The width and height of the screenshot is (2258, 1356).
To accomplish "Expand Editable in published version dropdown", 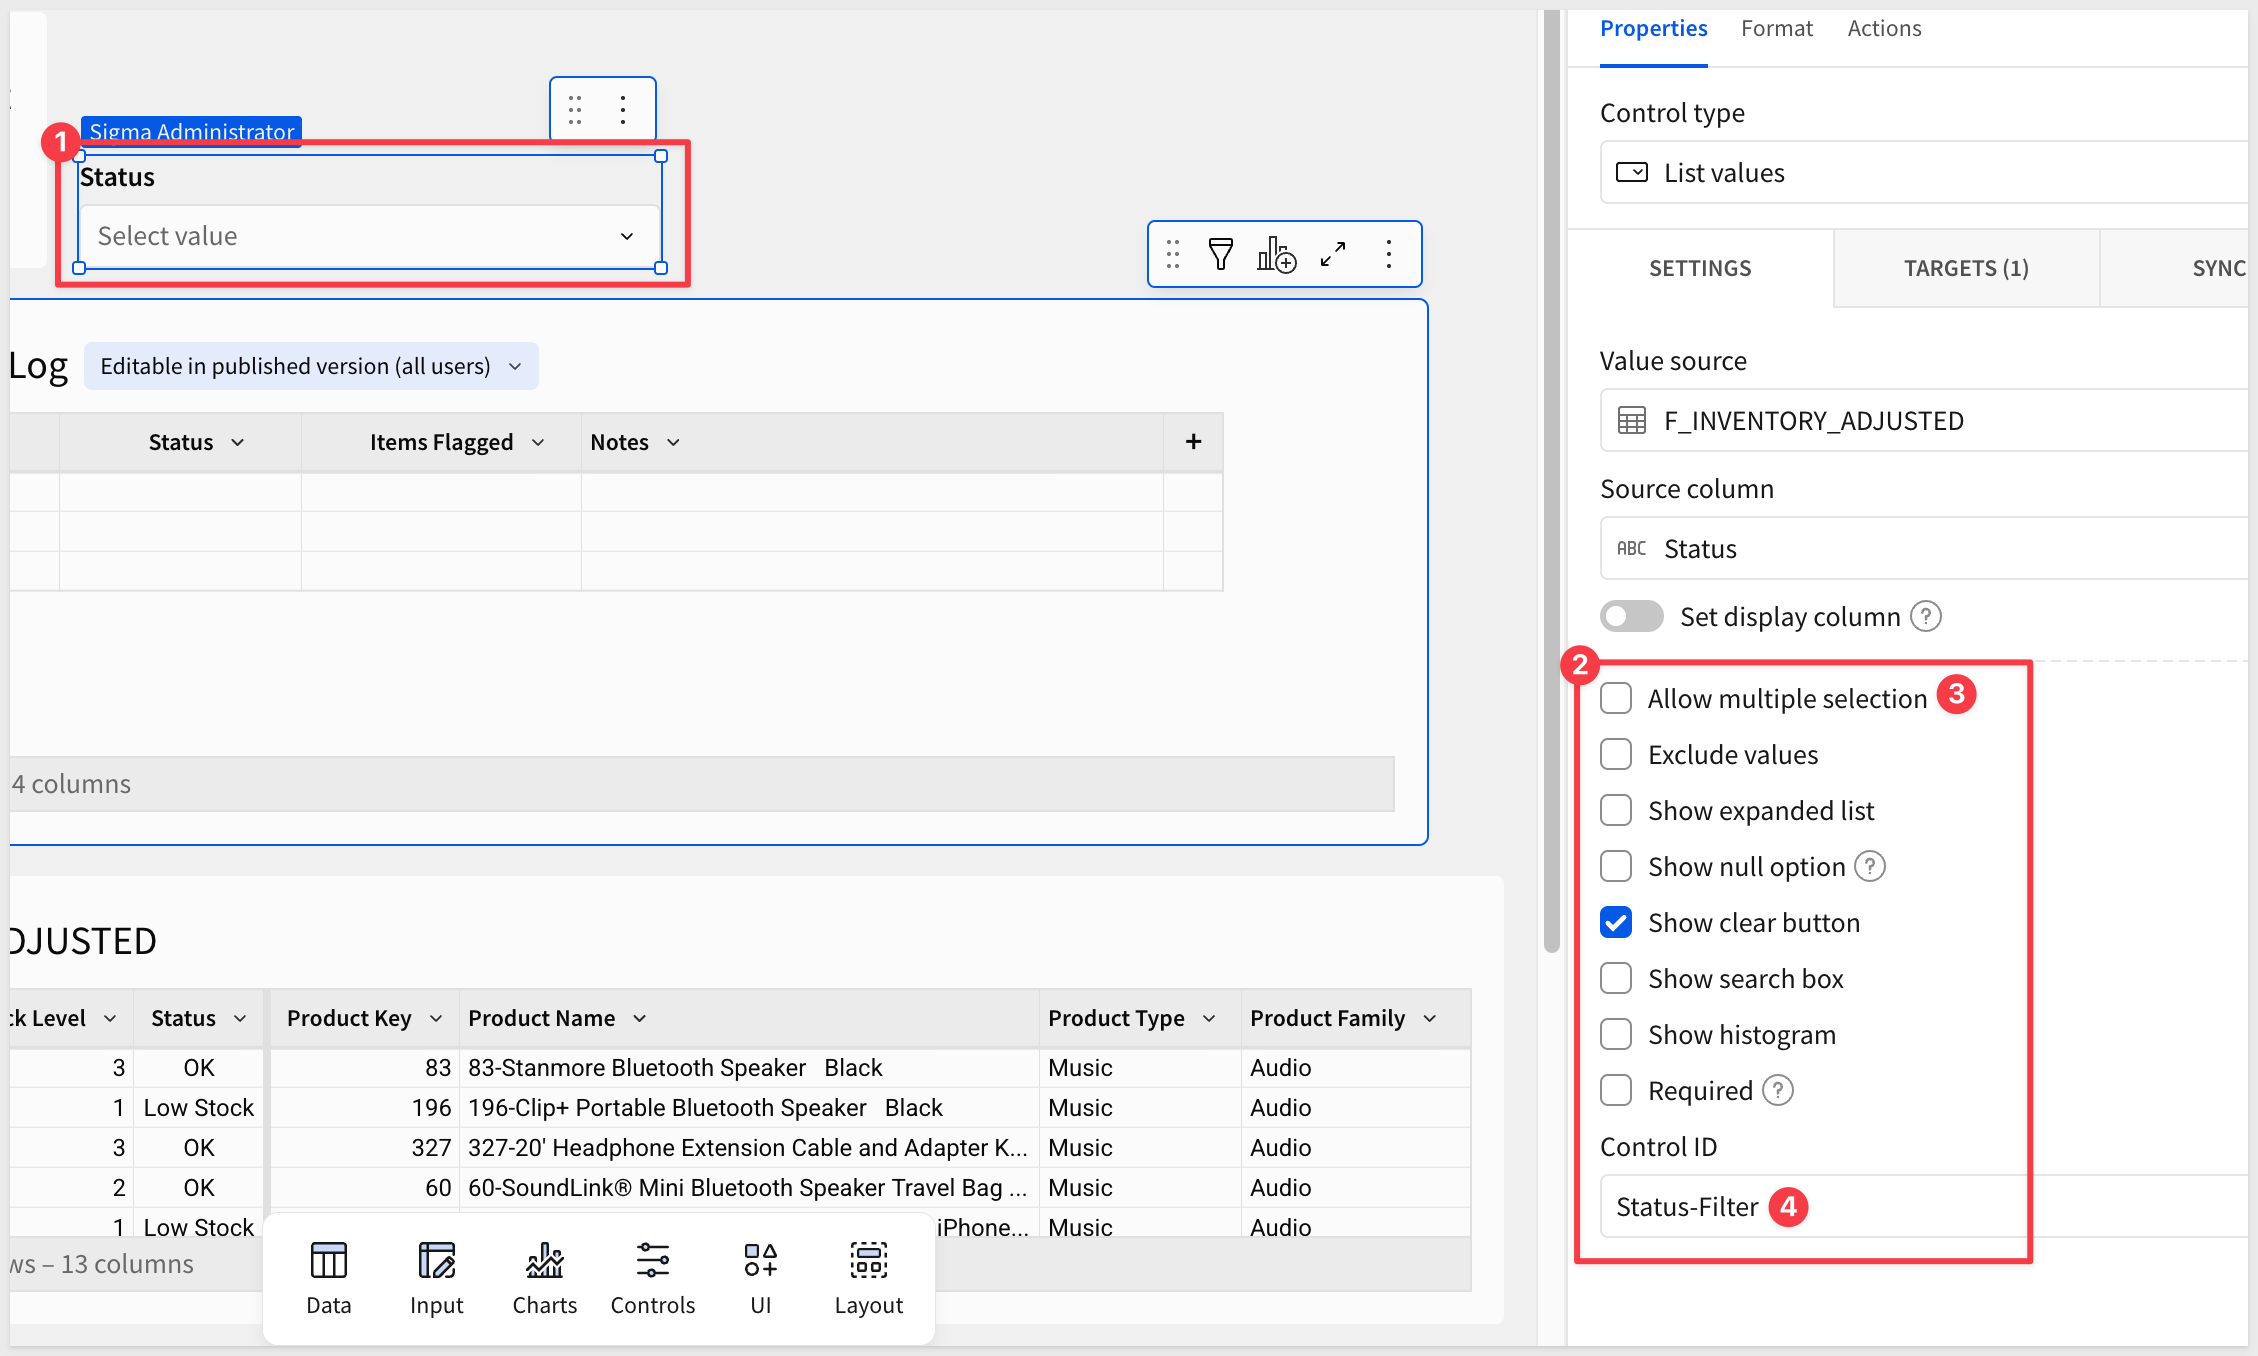I will (x=311, y=366).
